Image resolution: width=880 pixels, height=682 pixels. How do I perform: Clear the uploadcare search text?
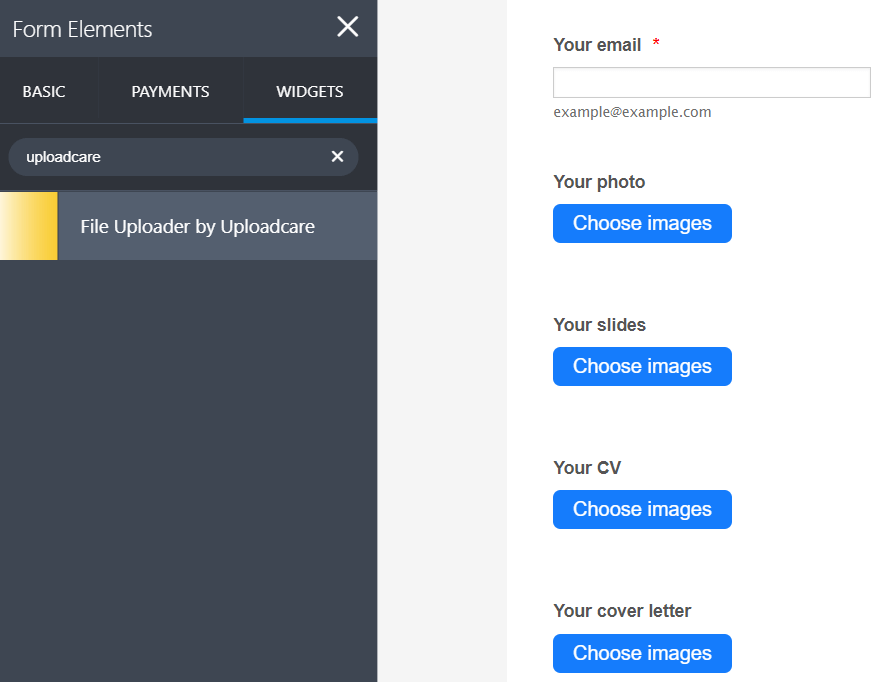pos(337,156)
